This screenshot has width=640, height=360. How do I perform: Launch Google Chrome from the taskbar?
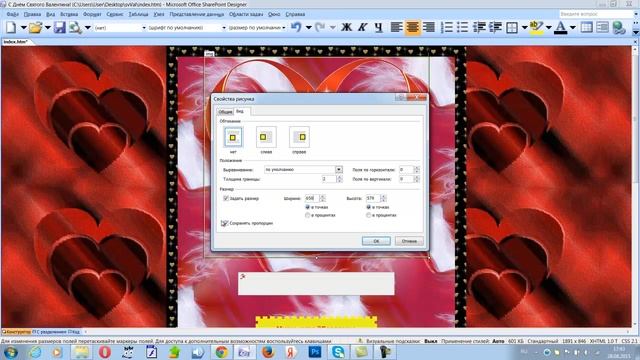[x=222, y=352]
